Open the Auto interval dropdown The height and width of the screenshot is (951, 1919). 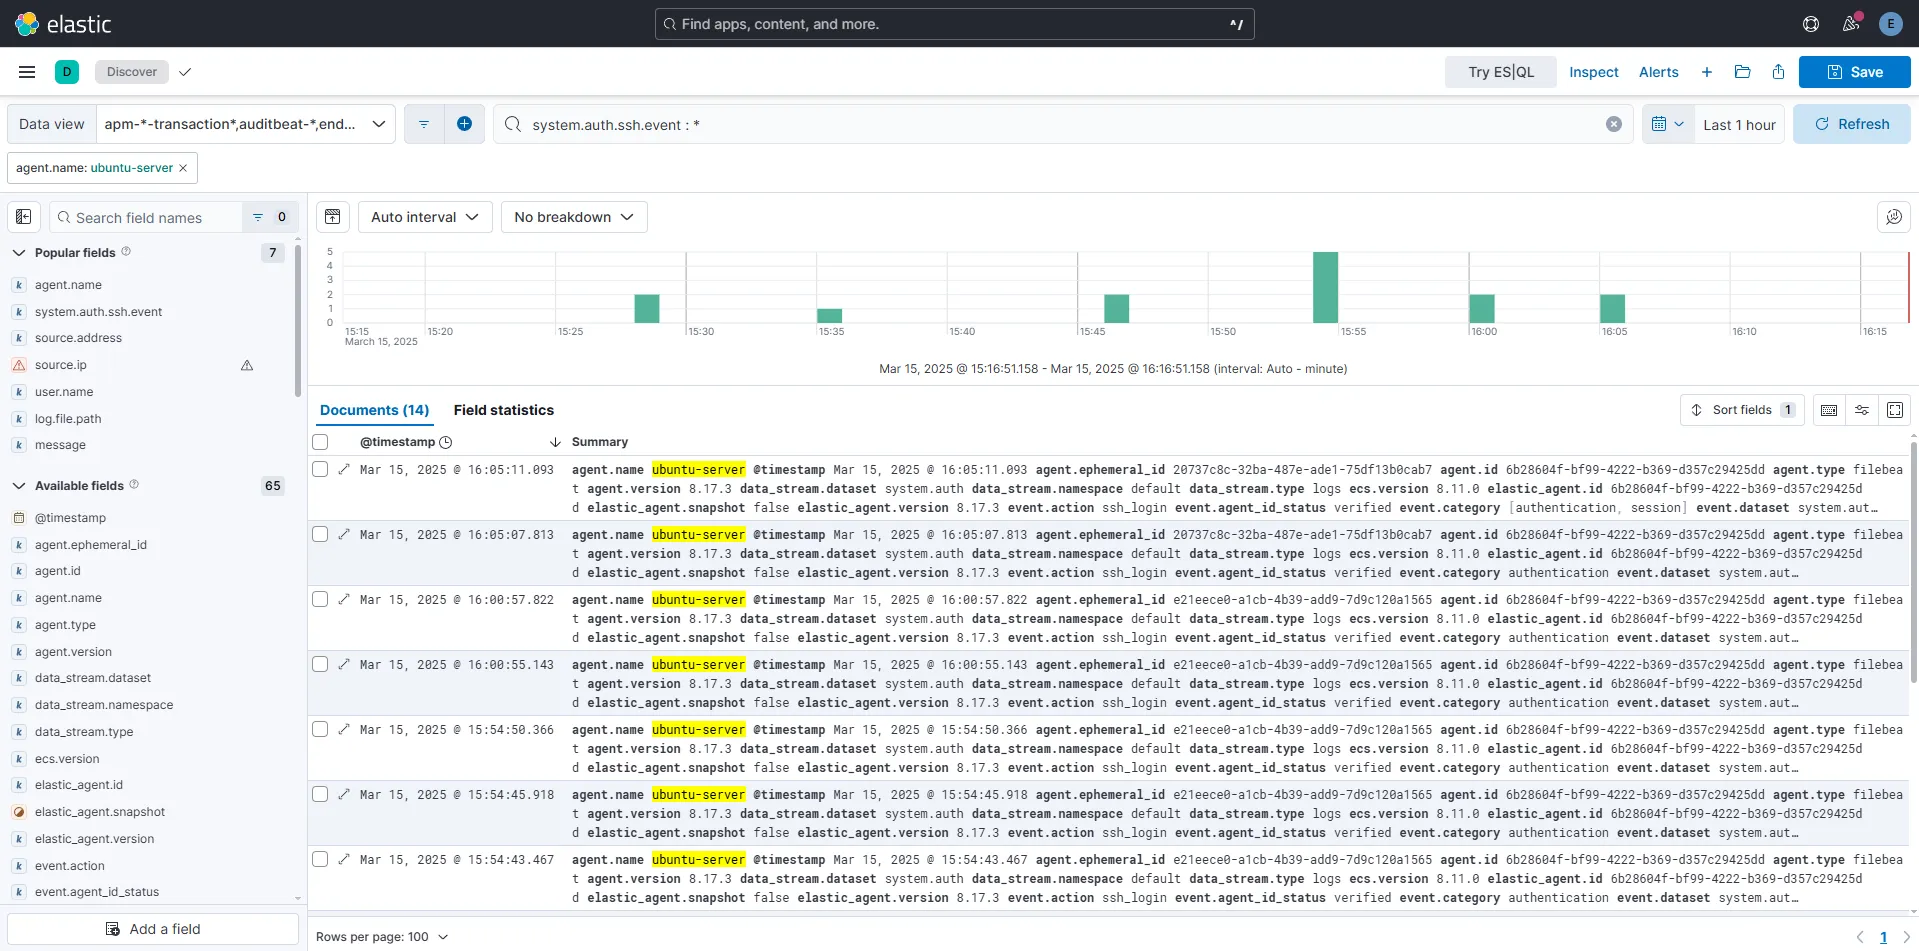coord(424,217)
